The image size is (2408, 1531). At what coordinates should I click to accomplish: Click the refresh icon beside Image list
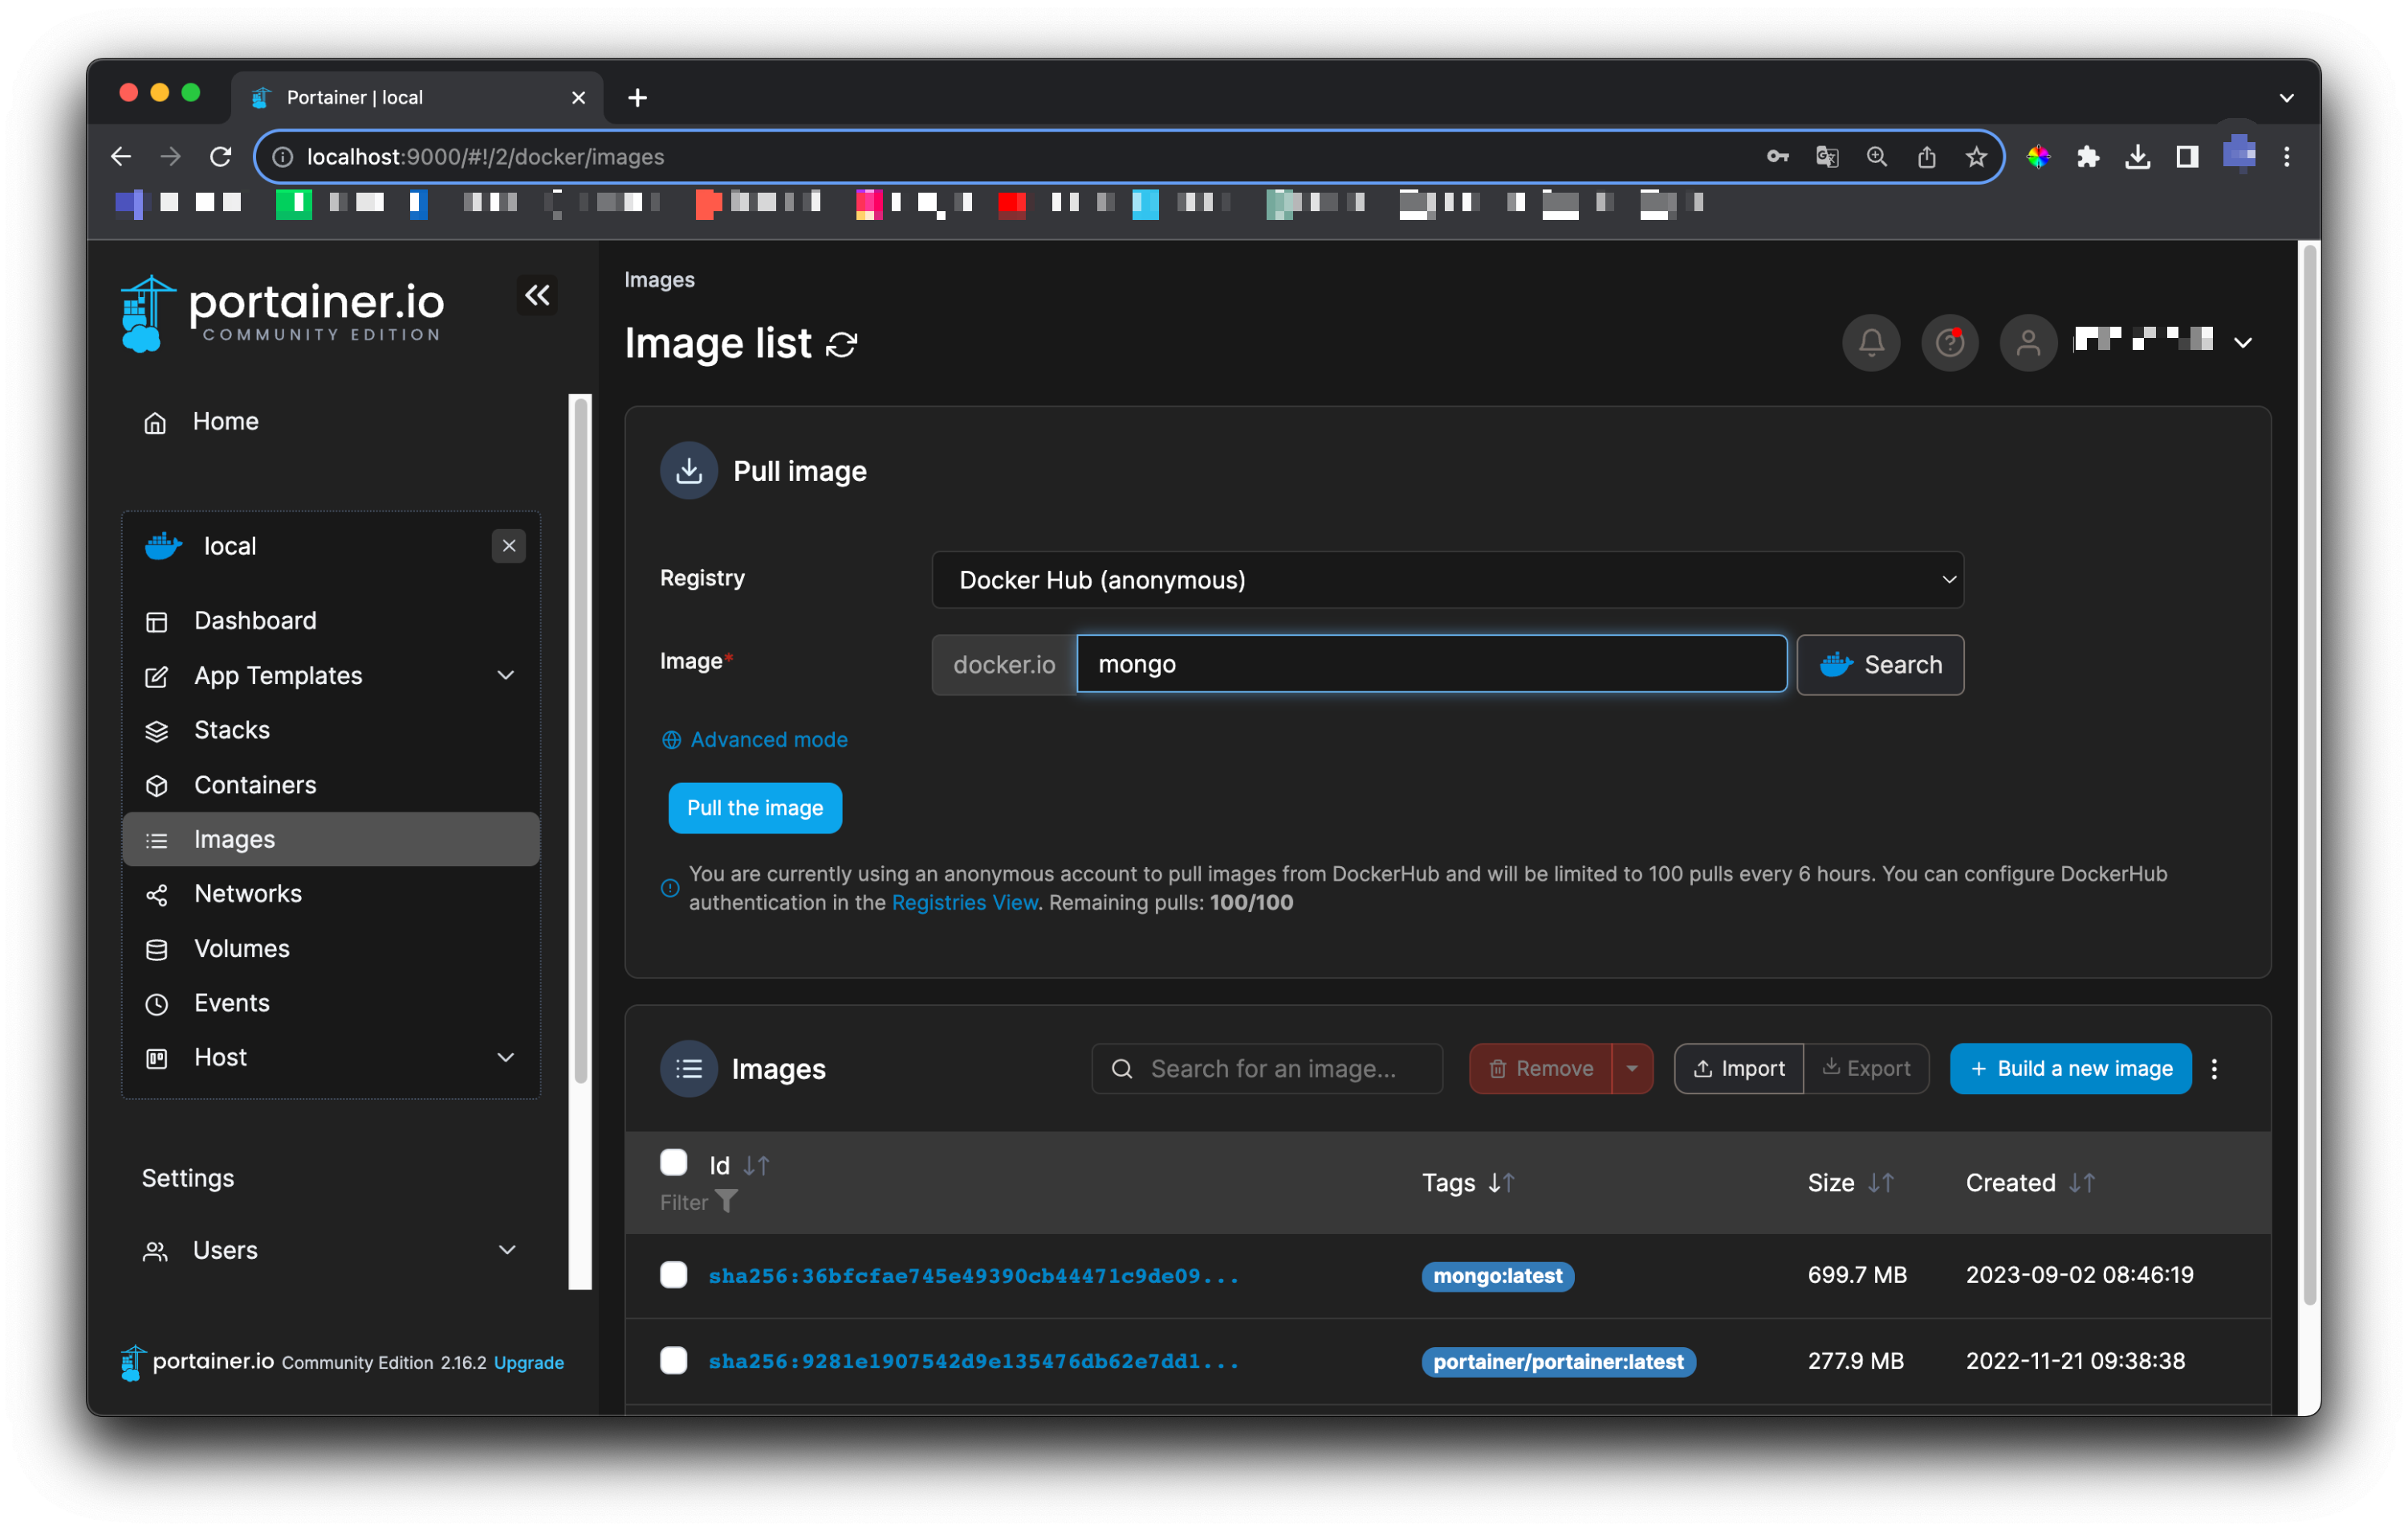pos(842,344)
